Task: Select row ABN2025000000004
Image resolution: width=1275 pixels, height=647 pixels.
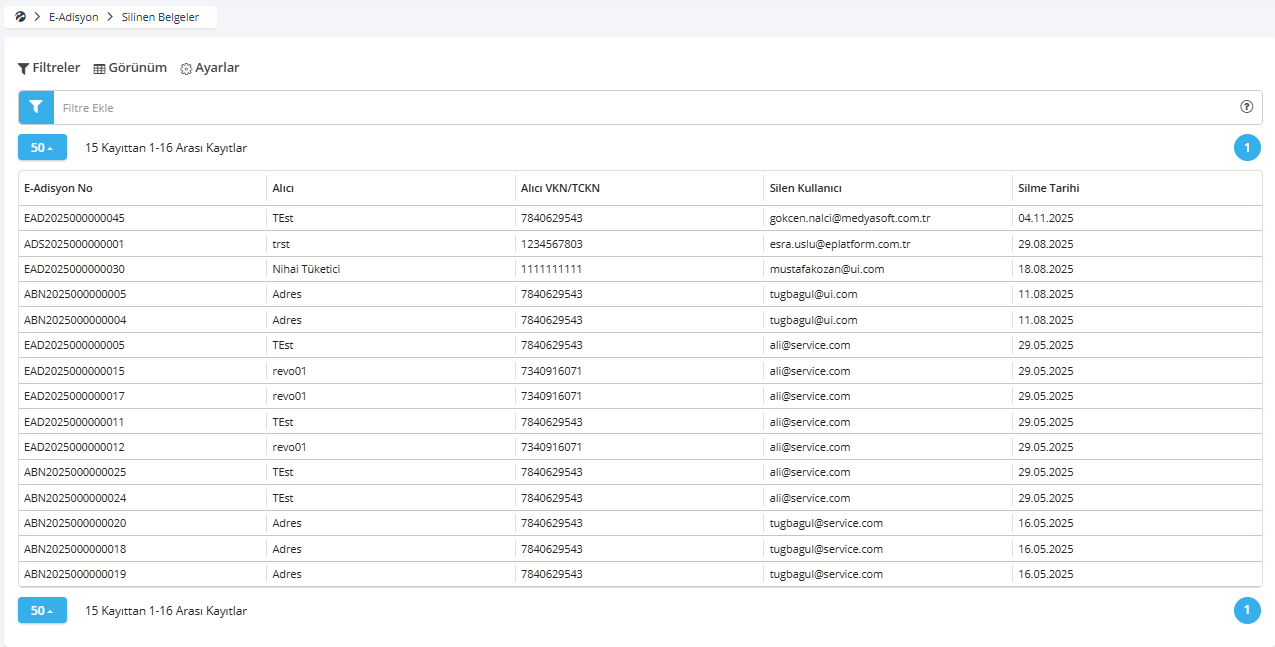Action: pyautogui.click(x=640, y=320)
